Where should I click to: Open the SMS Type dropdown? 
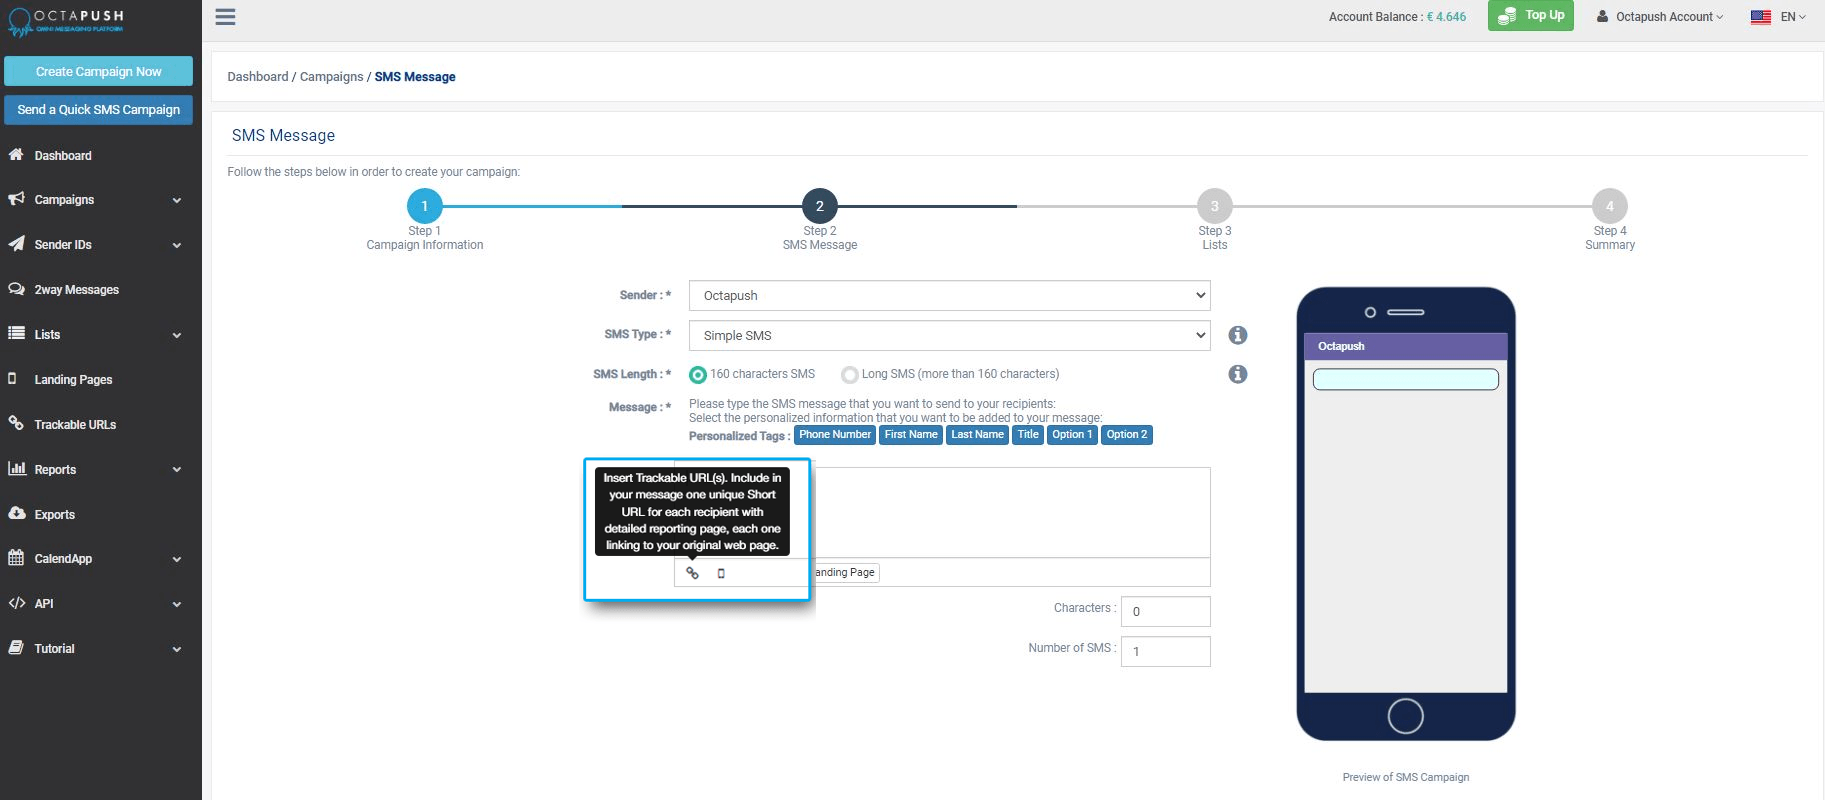pyautogui.click(x=949, y=336)
